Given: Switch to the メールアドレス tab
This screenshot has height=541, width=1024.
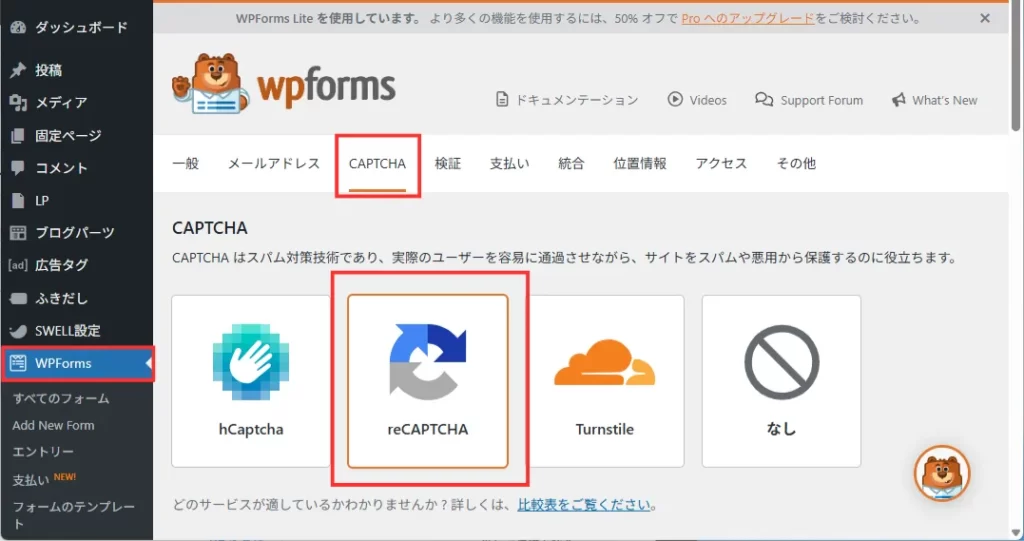Looking at the screenshot, I should coord(274,163).
